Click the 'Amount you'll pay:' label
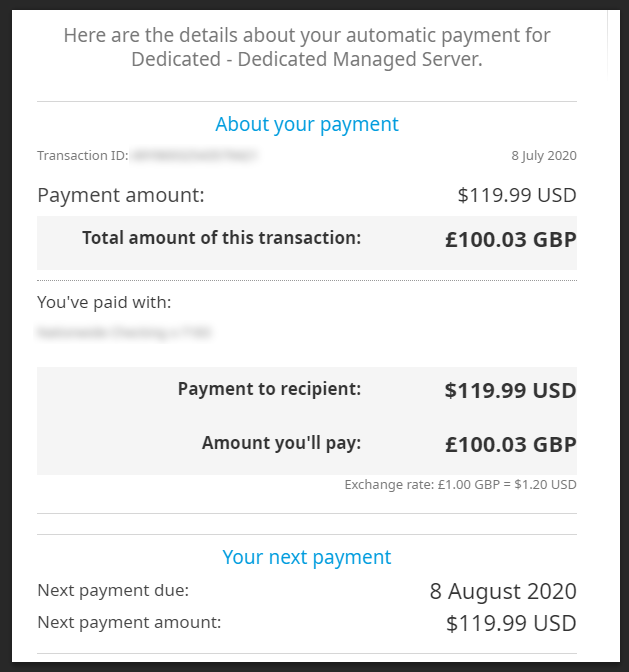 pyautogui.click(x=282, y=443)
